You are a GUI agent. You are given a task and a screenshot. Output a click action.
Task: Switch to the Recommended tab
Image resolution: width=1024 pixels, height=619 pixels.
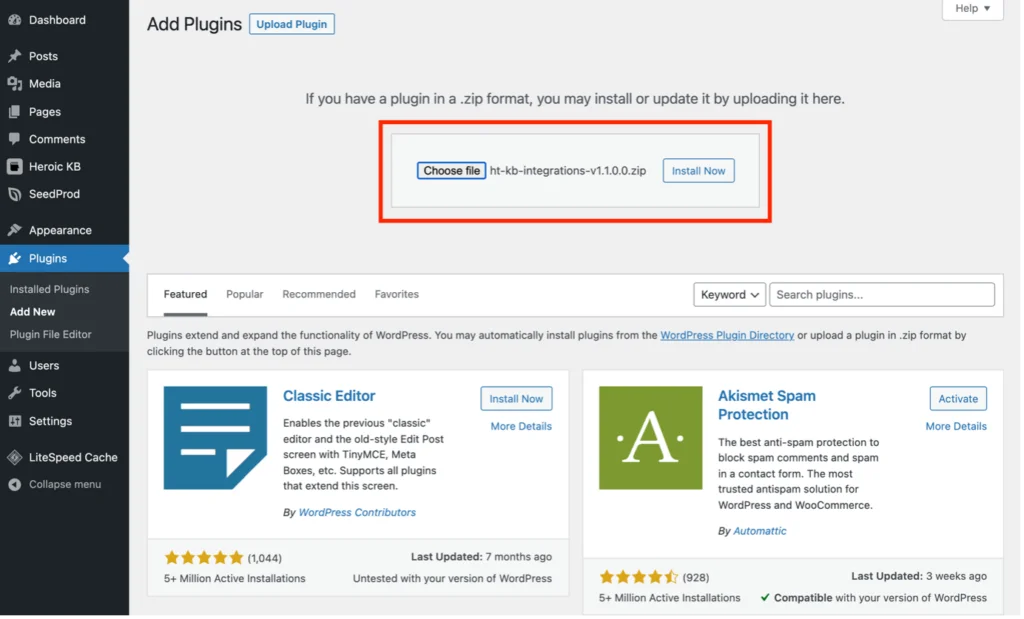(x=319, y=294)
